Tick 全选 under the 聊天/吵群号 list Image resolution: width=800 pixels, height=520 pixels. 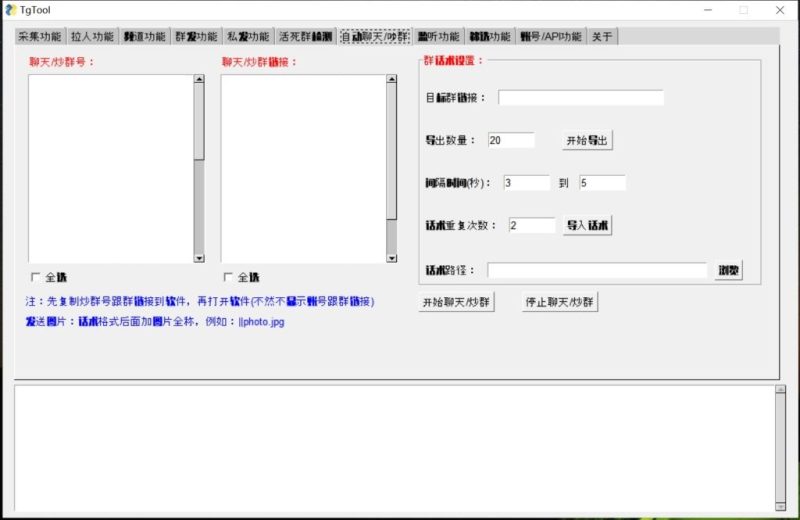click(x=49, y=278)
